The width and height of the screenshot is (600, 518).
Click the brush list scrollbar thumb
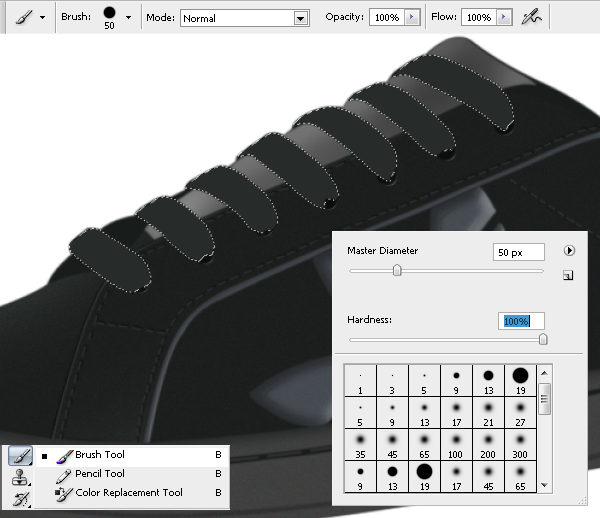pos(545,399)
